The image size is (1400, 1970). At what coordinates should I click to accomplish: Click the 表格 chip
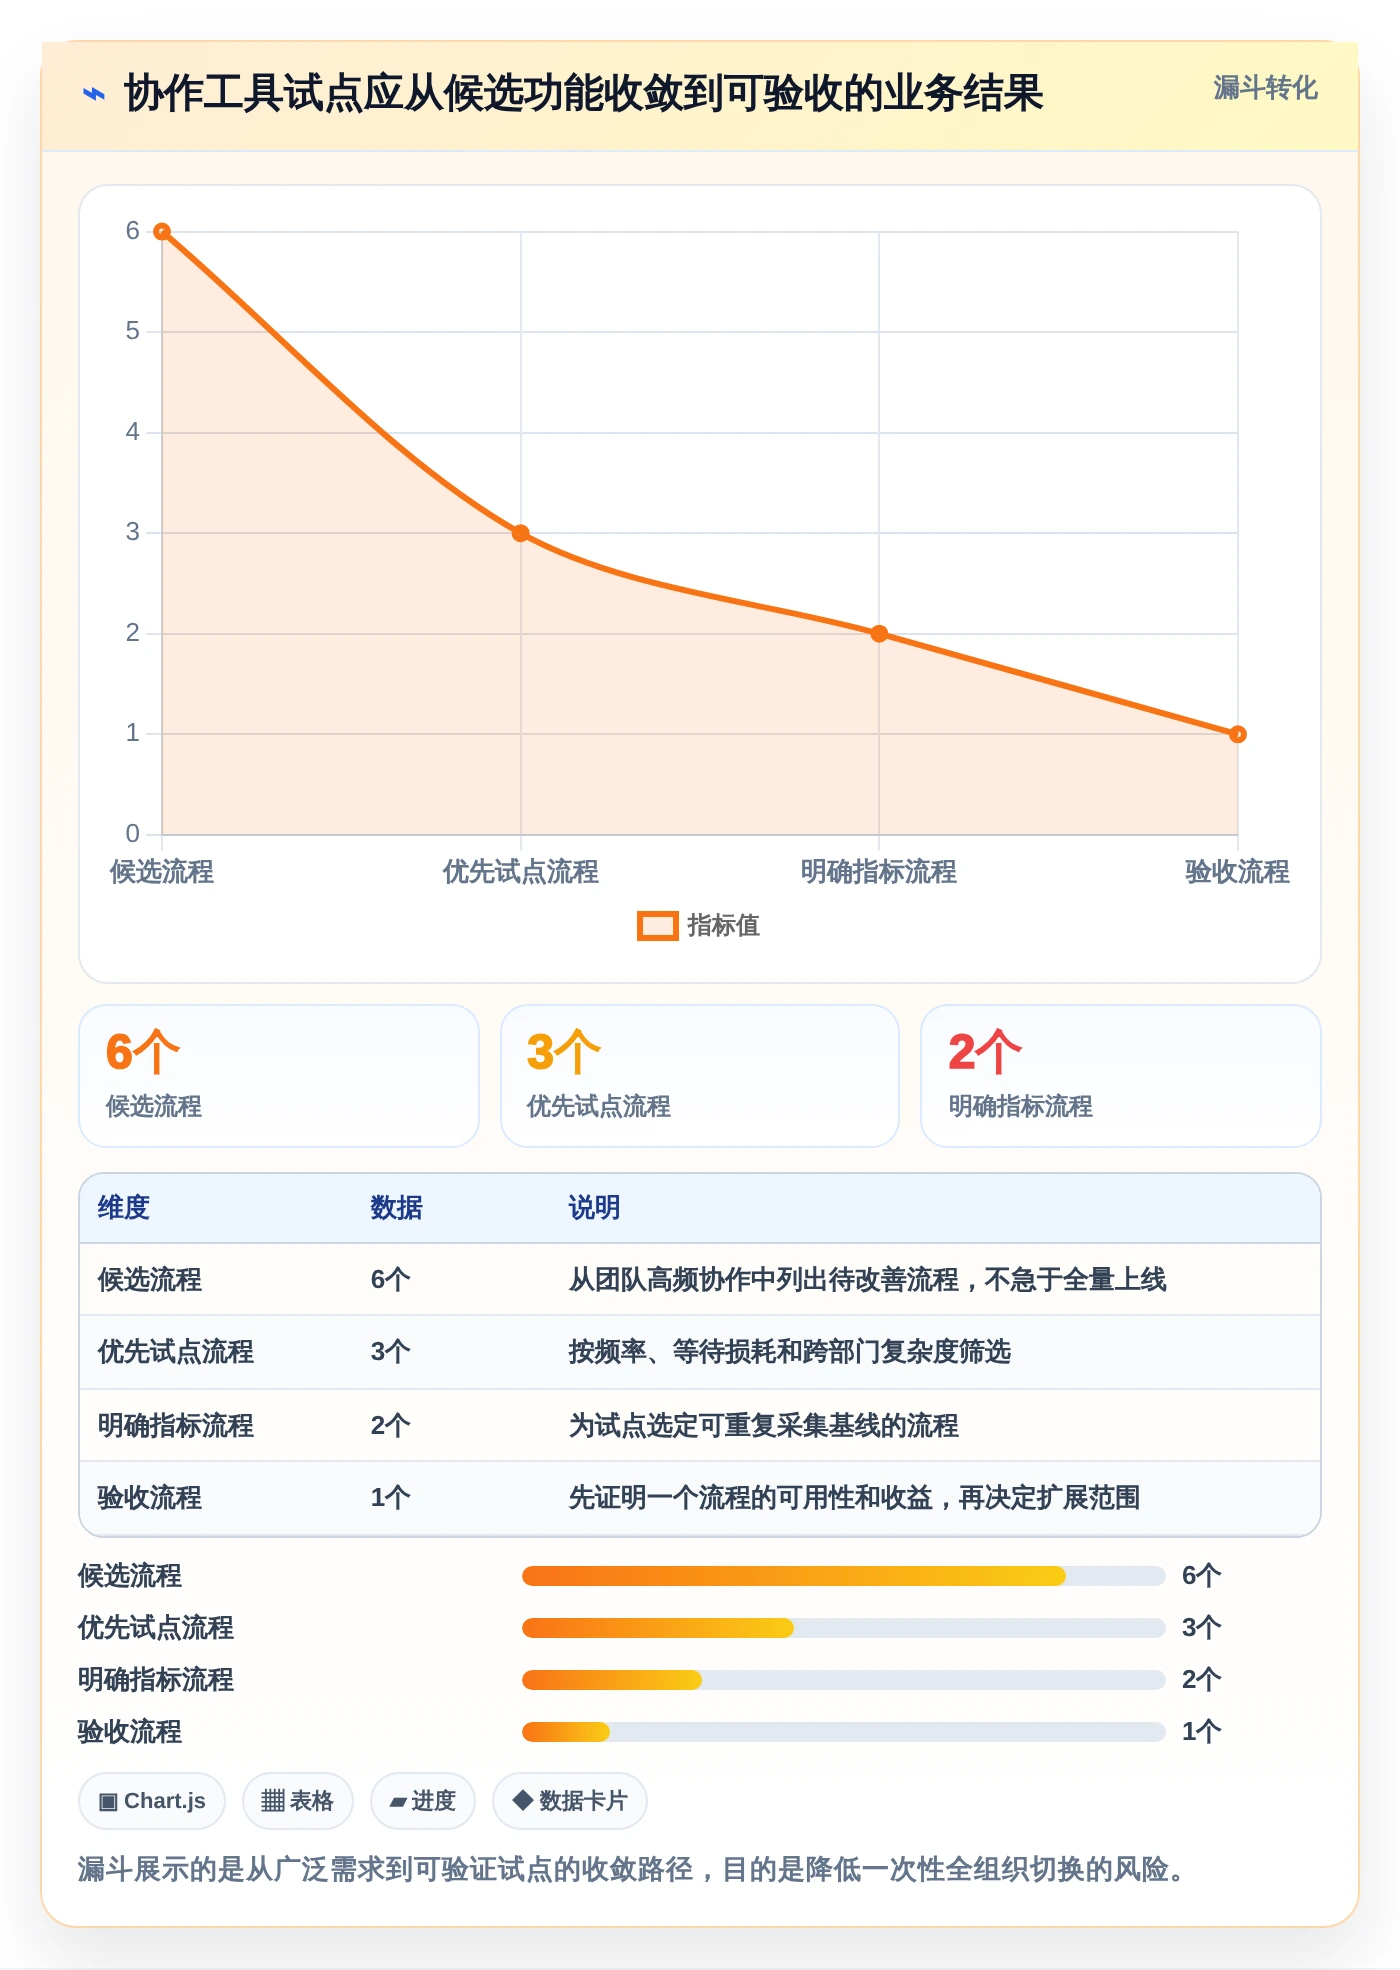(297, 1801)
